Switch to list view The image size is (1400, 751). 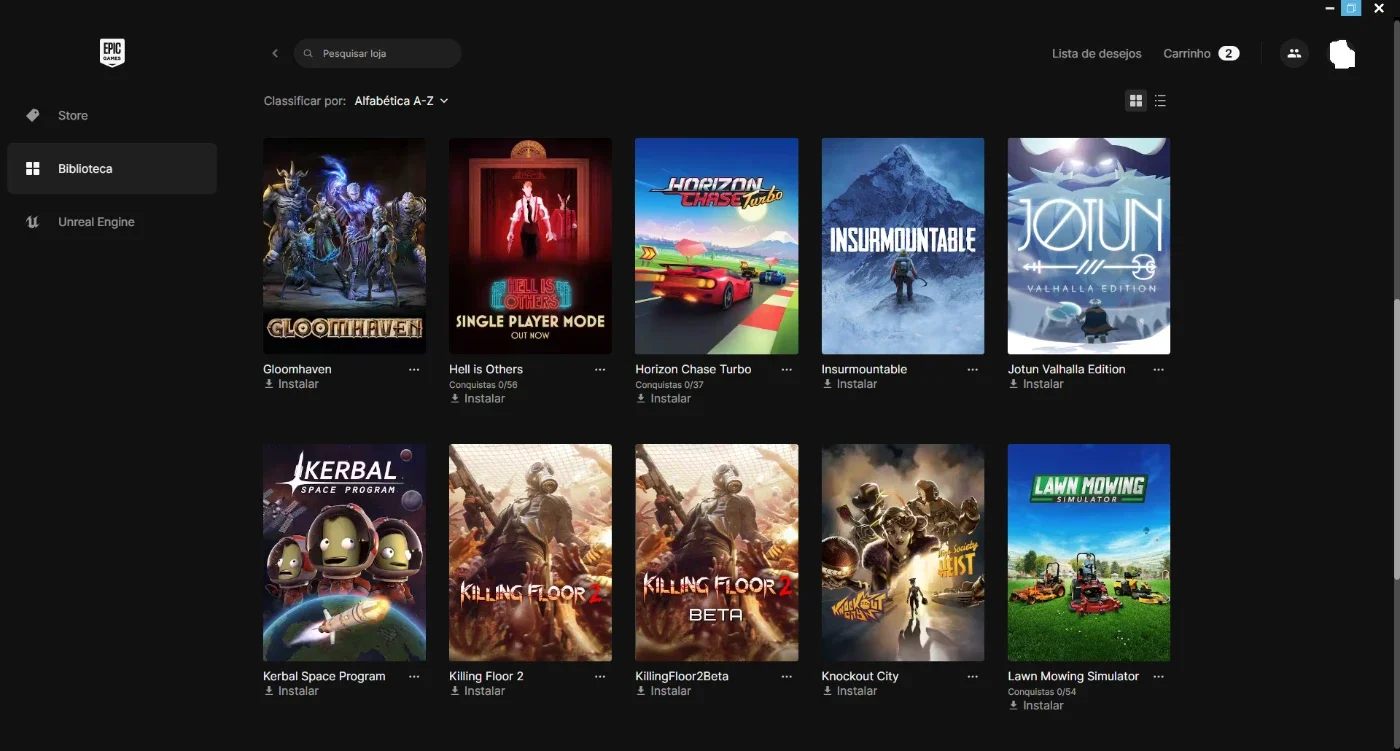click(x=1160, y=101)
